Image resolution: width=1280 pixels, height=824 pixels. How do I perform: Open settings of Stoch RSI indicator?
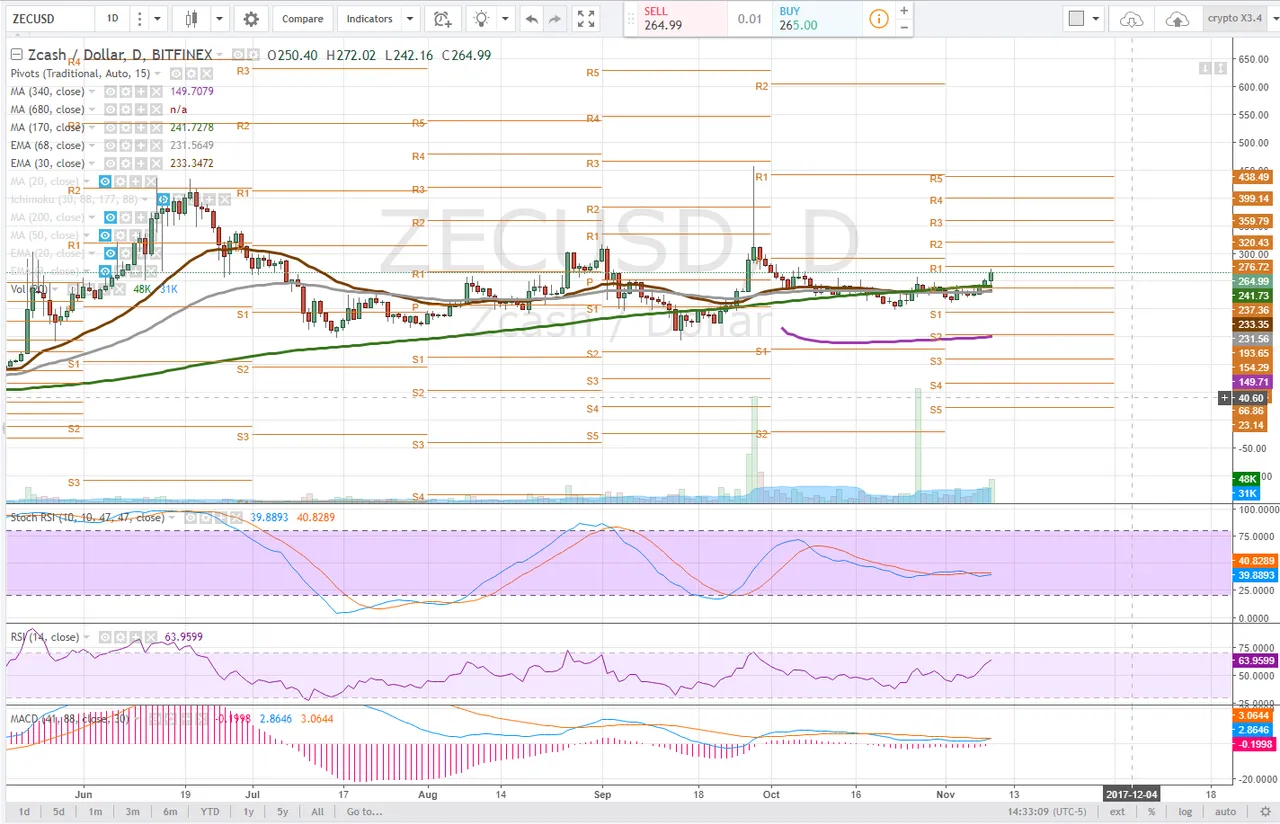pos(206,518)
